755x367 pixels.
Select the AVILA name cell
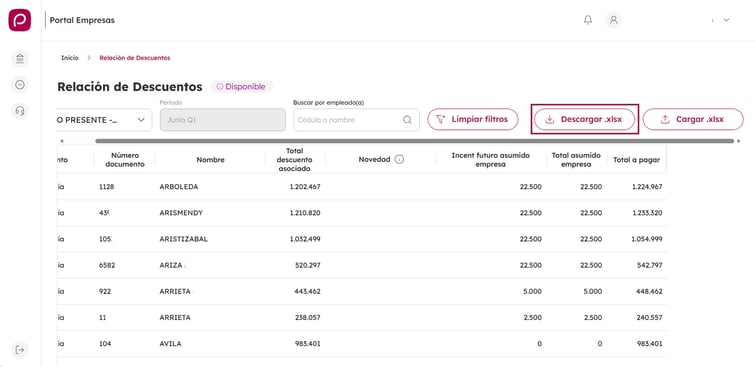(170, 344)
